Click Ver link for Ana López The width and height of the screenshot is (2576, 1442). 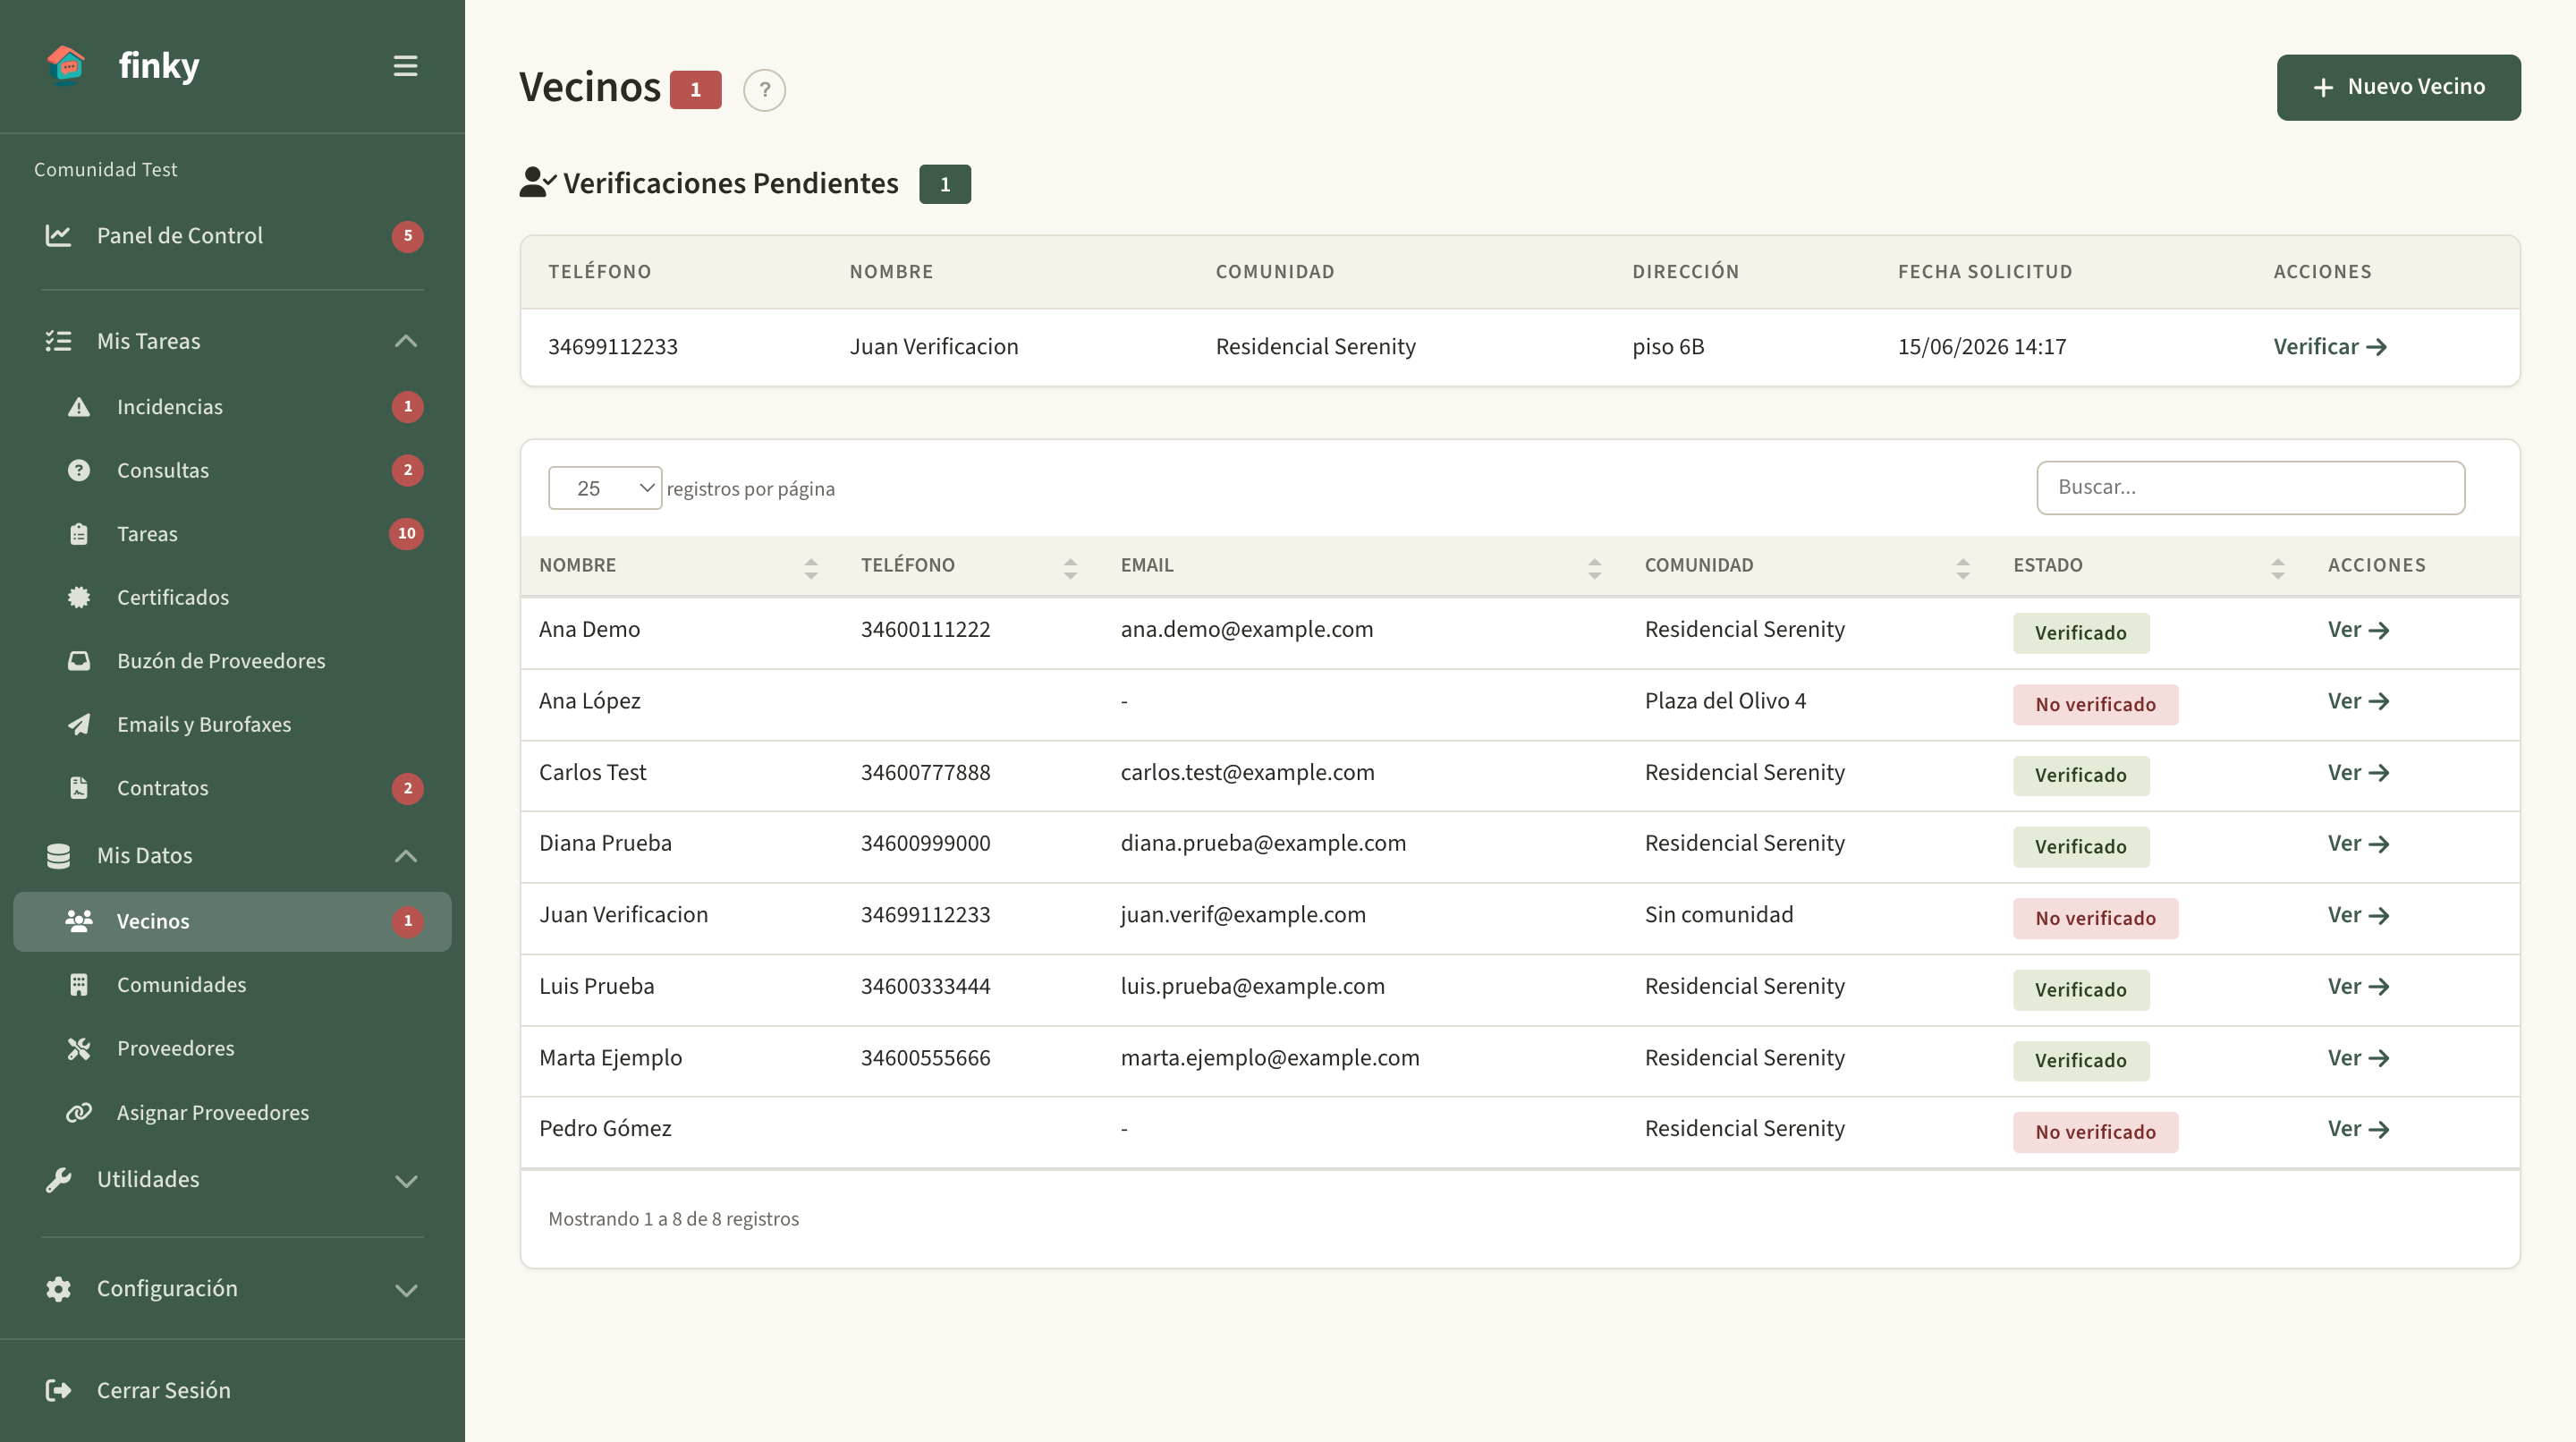2358,701
